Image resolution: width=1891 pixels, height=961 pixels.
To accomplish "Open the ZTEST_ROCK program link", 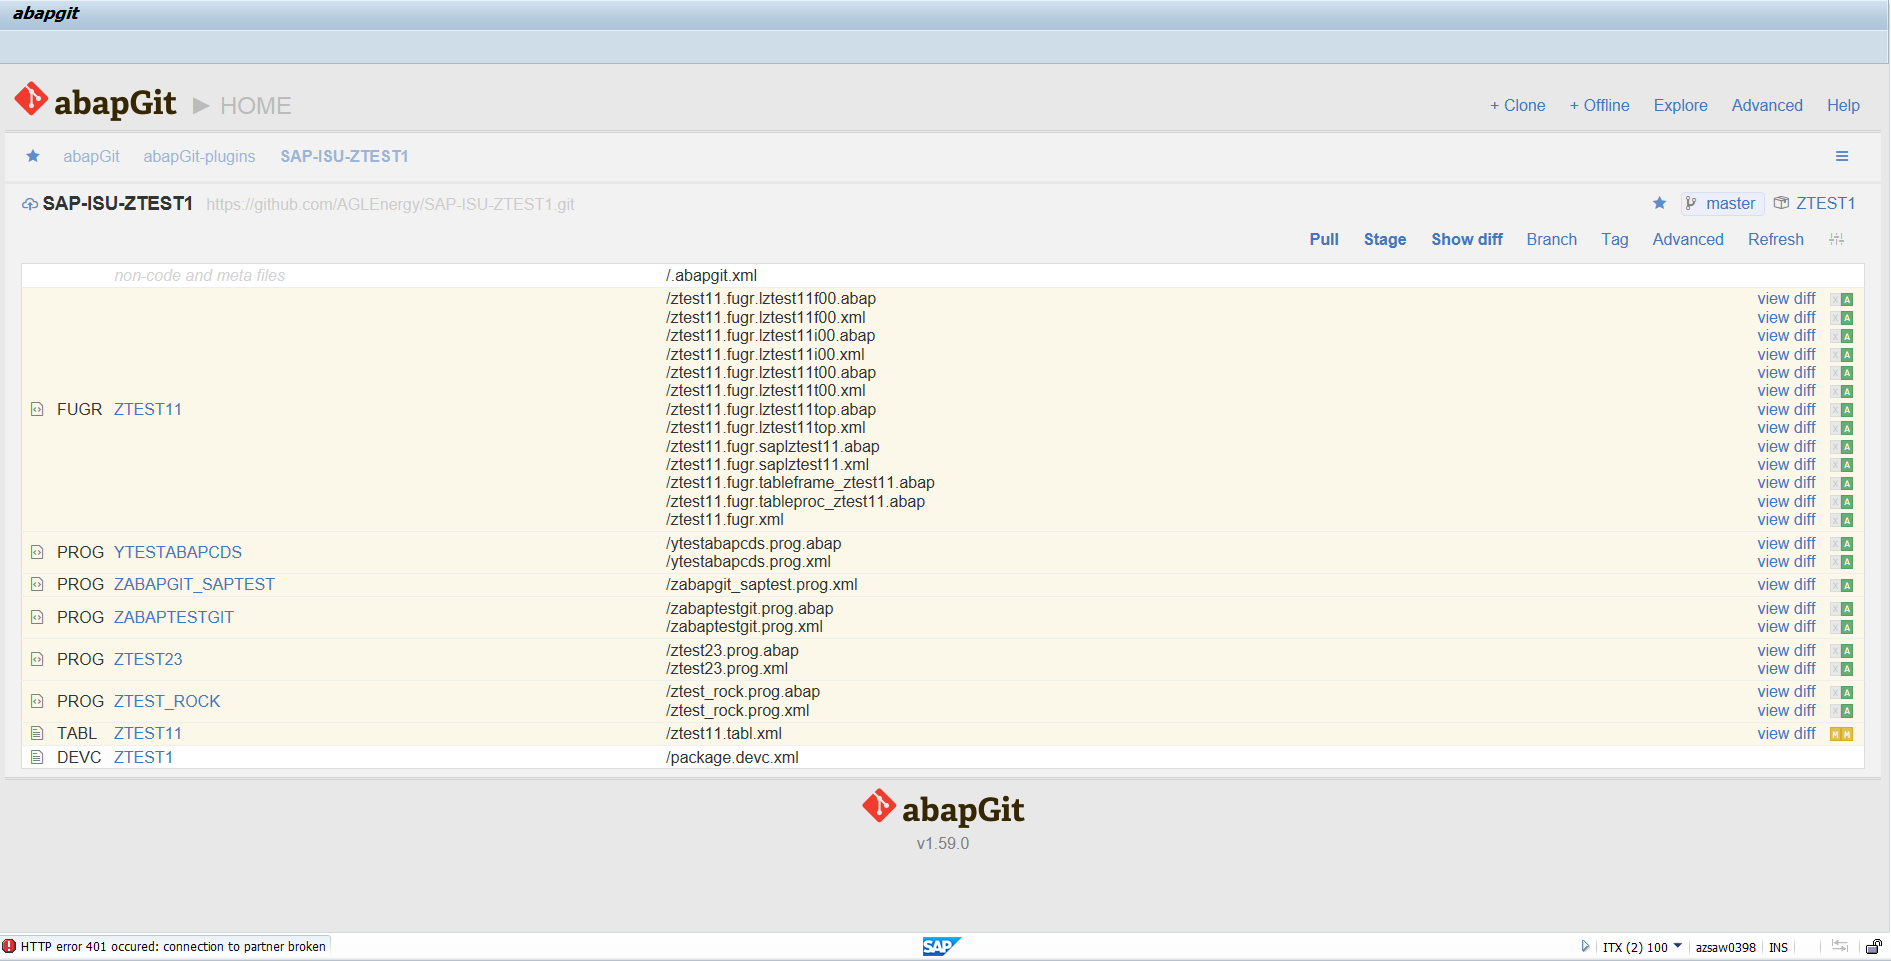I will [x=167, y=701].
